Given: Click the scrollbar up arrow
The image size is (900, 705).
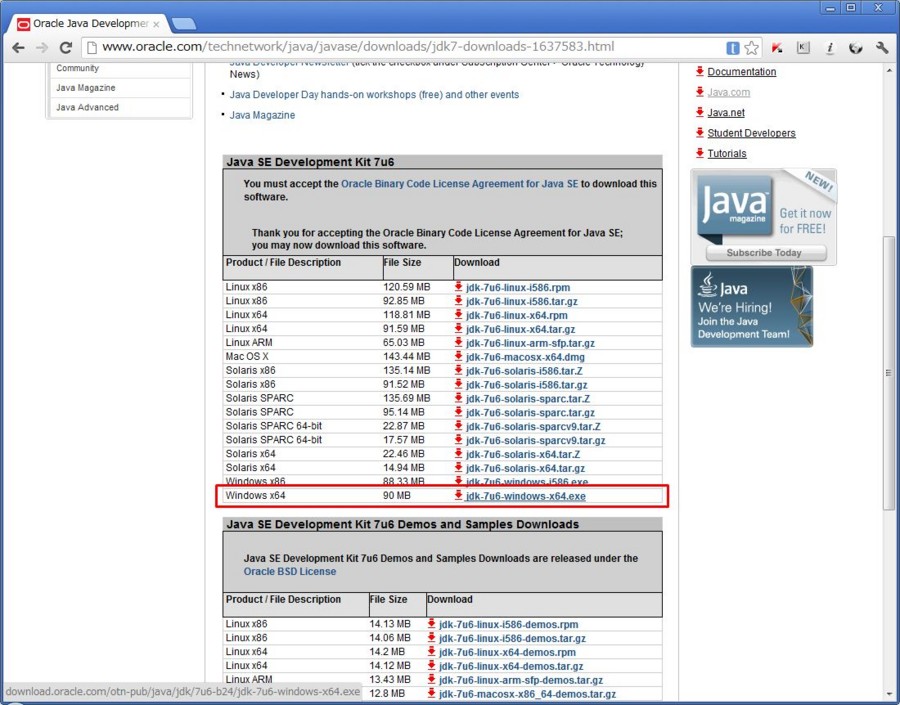Looking at the screenshot, I should [x=889, y=68].
